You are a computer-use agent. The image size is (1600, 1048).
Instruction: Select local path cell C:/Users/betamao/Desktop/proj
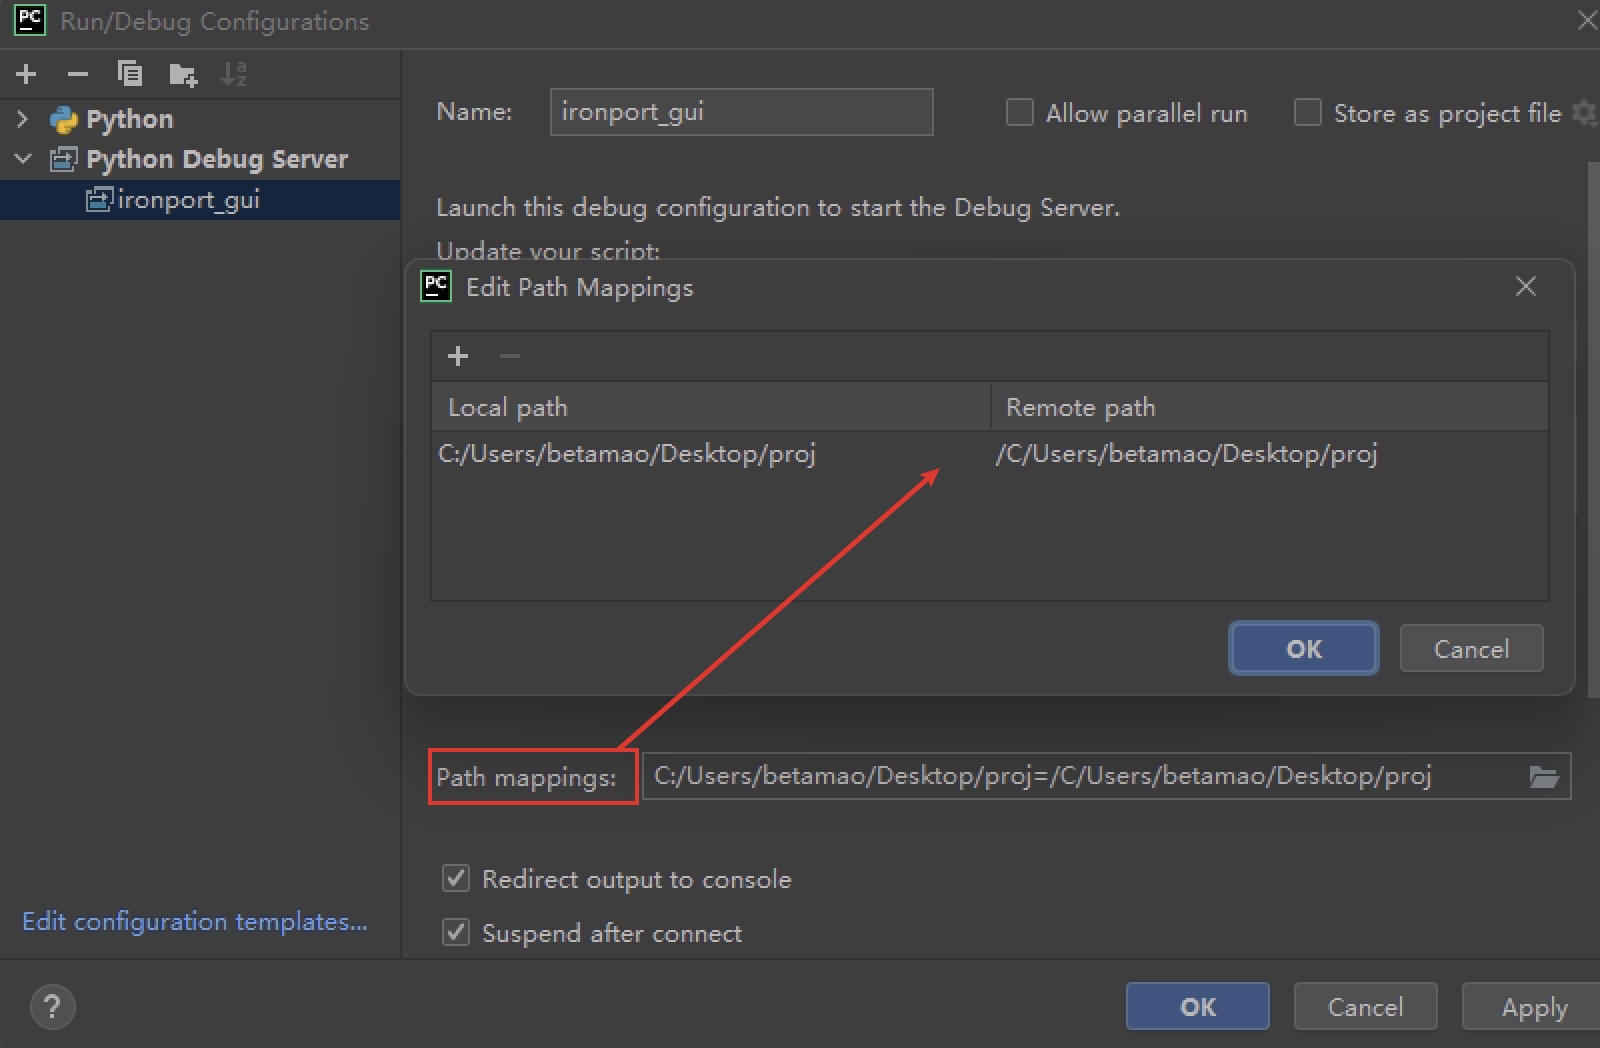[x=711, y=454]
